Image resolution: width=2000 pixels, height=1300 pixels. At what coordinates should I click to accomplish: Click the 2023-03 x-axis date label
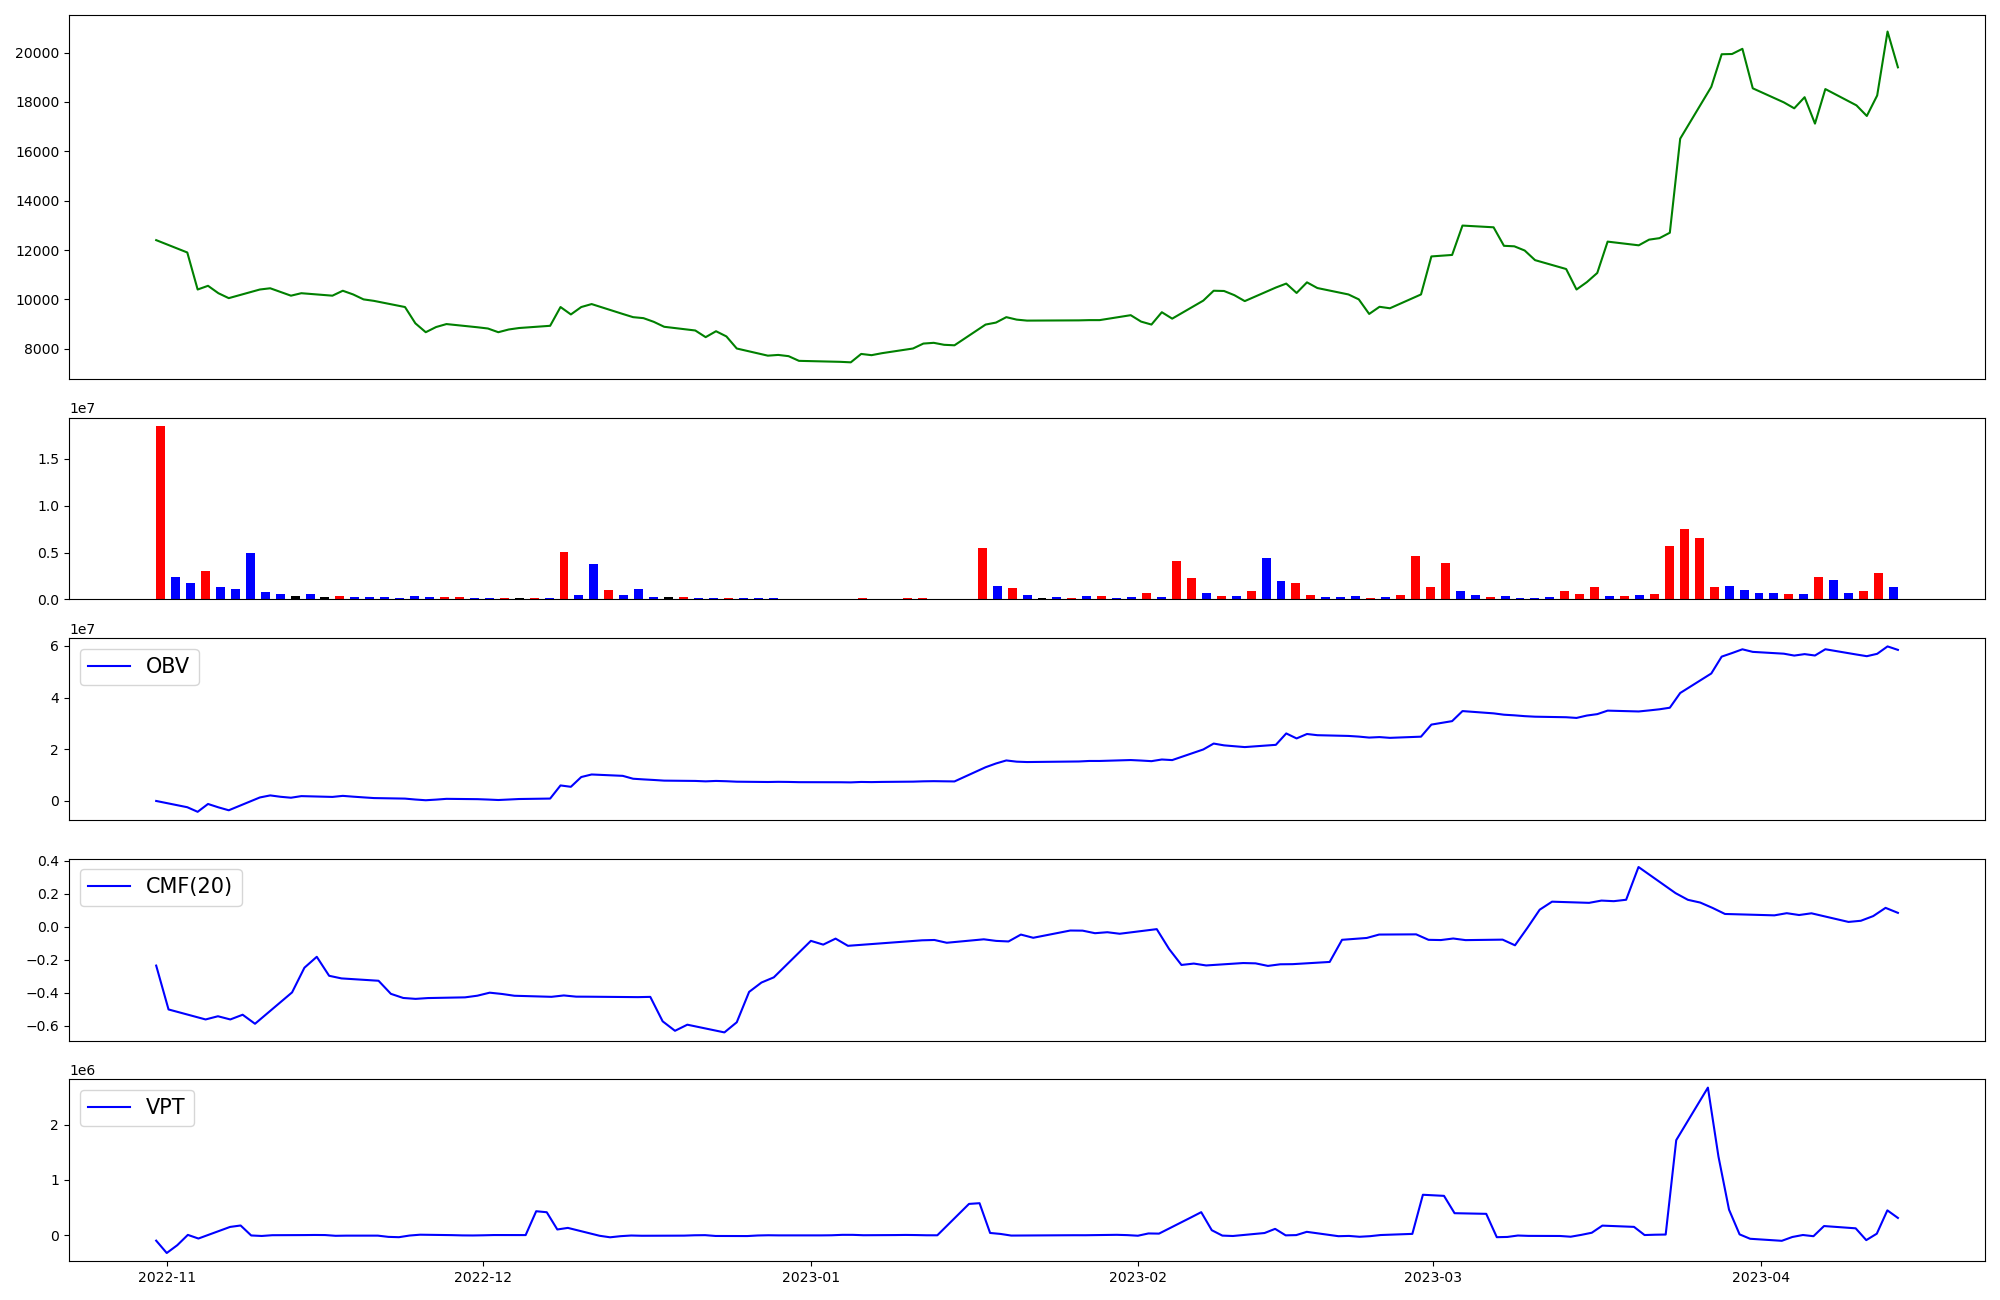tap(1433, 1277)
